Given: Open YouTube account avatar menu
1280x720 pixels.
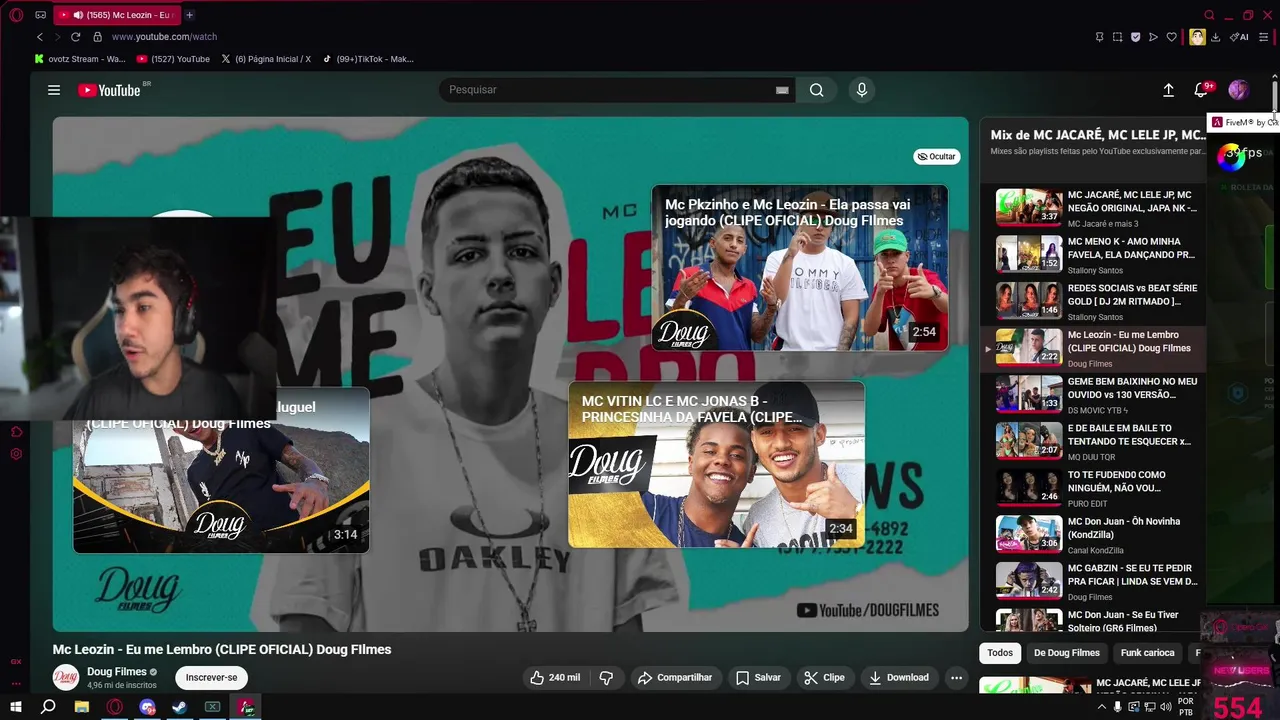Looking at the screenshot, I should pyautogui.click(x=1238, y=90).
